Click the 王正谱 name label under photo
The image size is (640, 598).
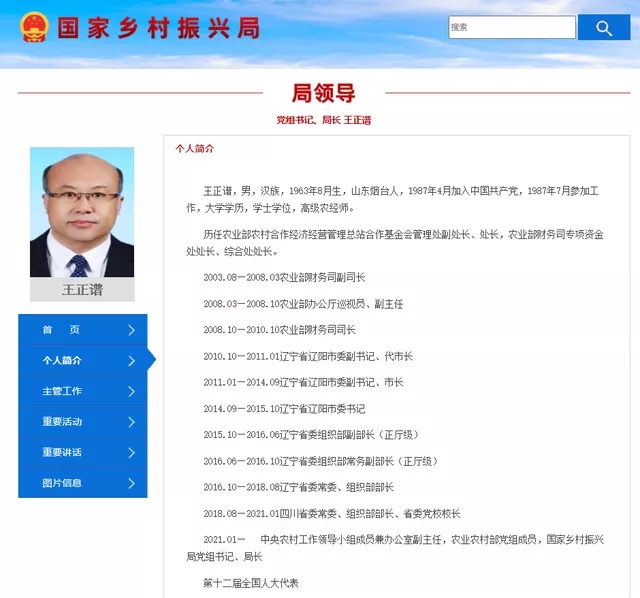pyautogui.click(x=82, y=290)
